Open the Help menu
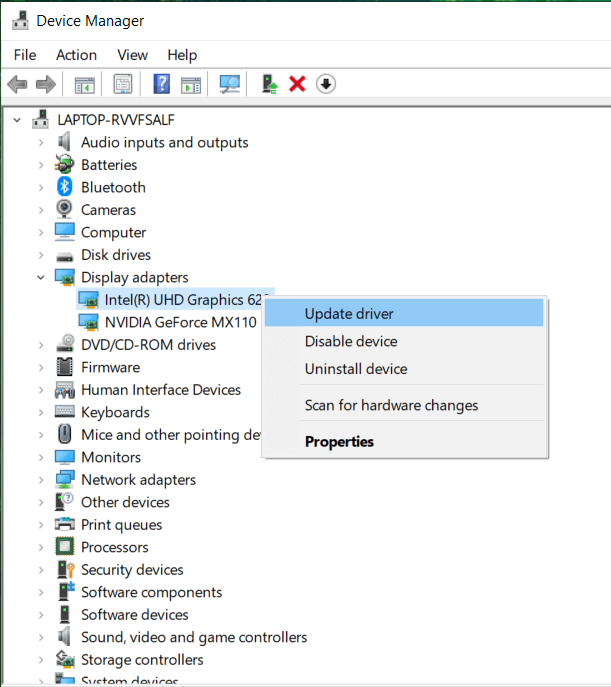 pos(182,55)
